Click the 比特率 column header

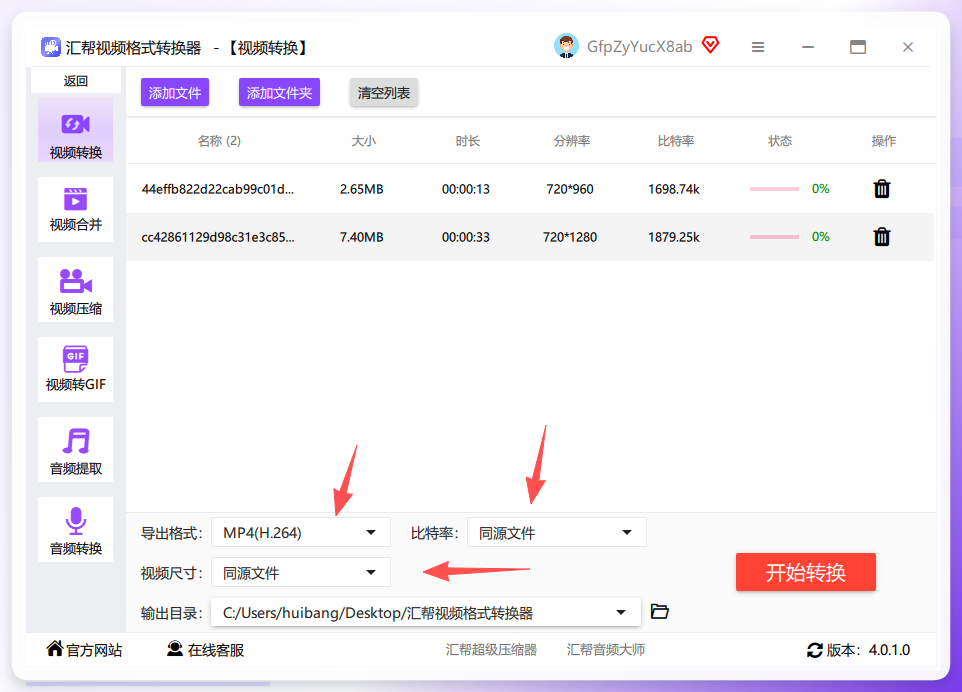[675, 141]
